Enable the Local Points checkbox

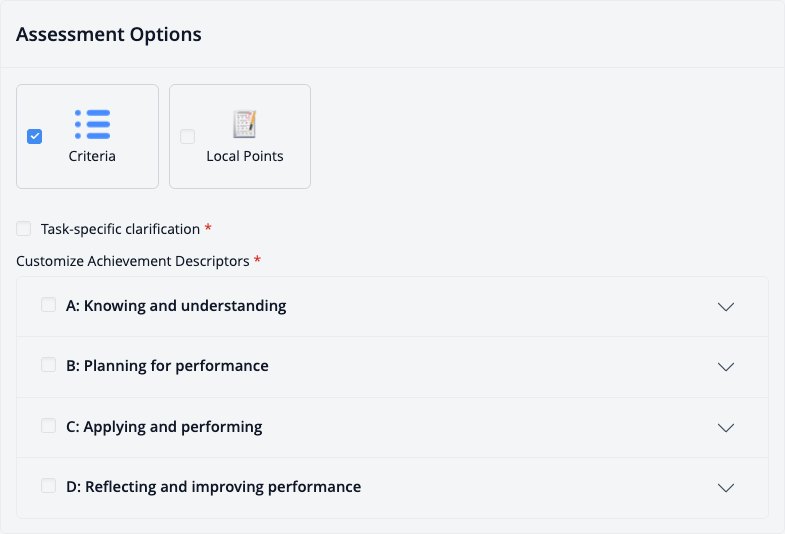[187, 136]
